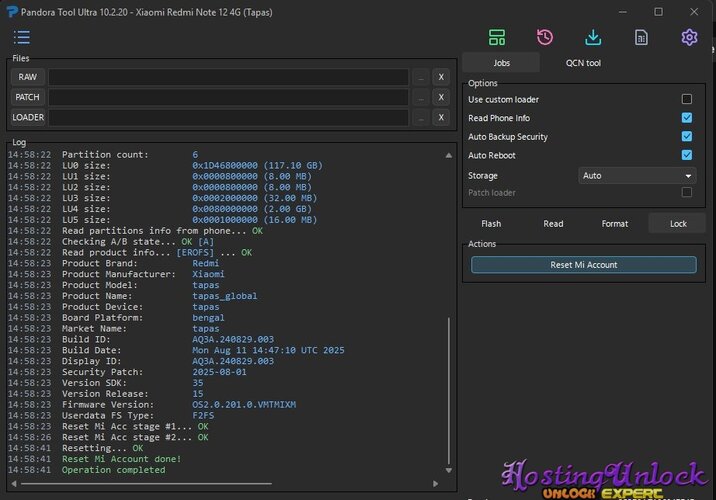Browse for a LOADER file

(x=421, y=117)
